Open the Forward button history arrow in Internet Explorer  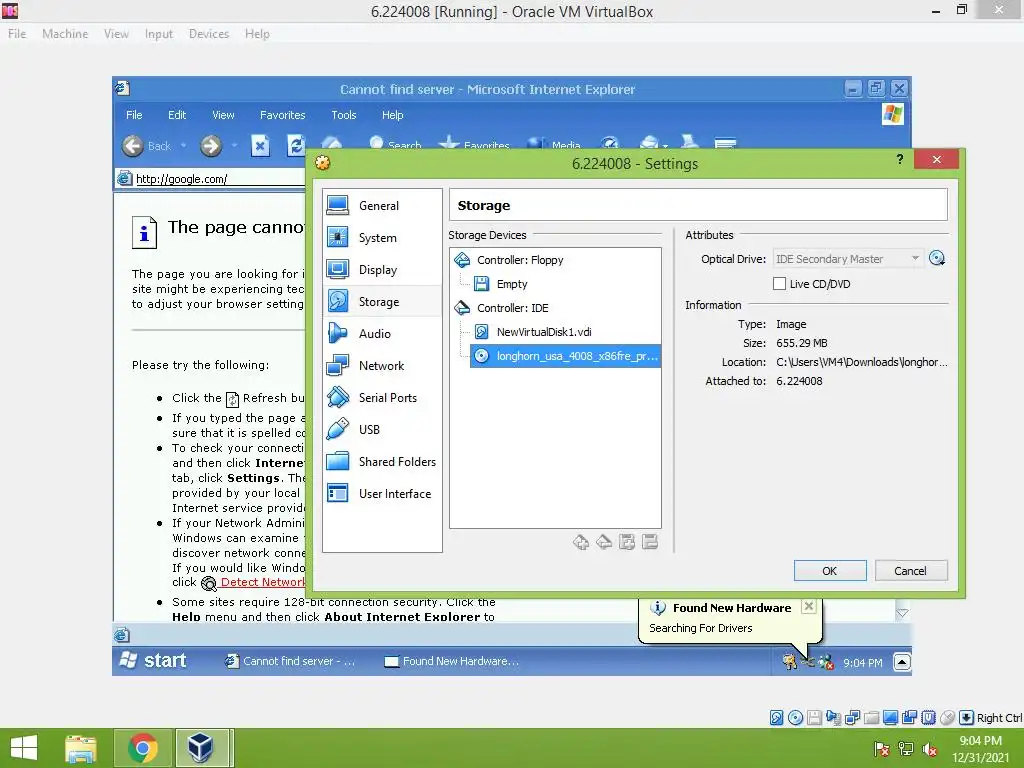pos(234,146)
